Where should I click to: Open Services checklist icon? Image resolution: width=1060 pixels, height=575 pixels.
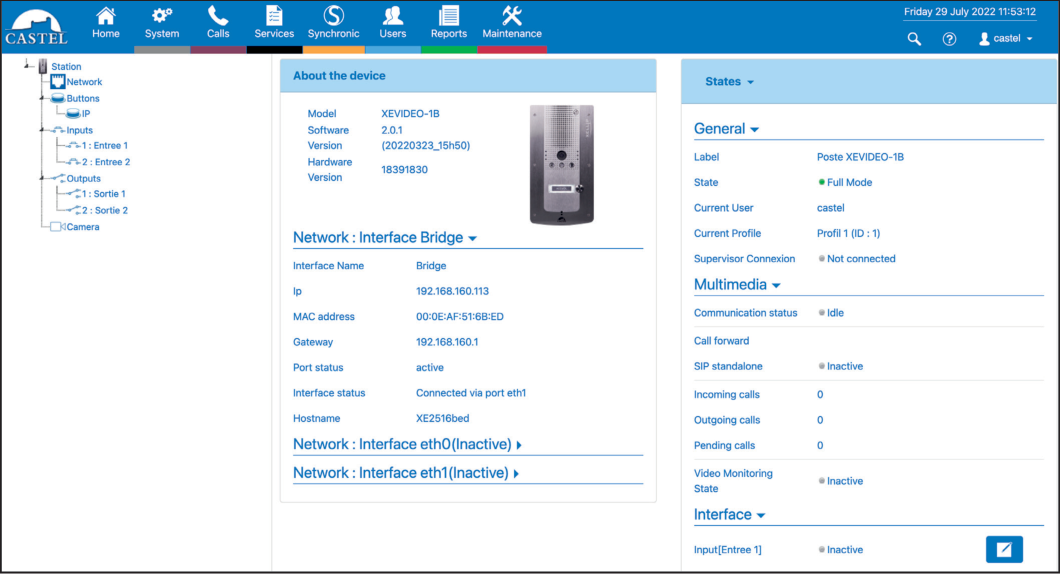[274, 16]
